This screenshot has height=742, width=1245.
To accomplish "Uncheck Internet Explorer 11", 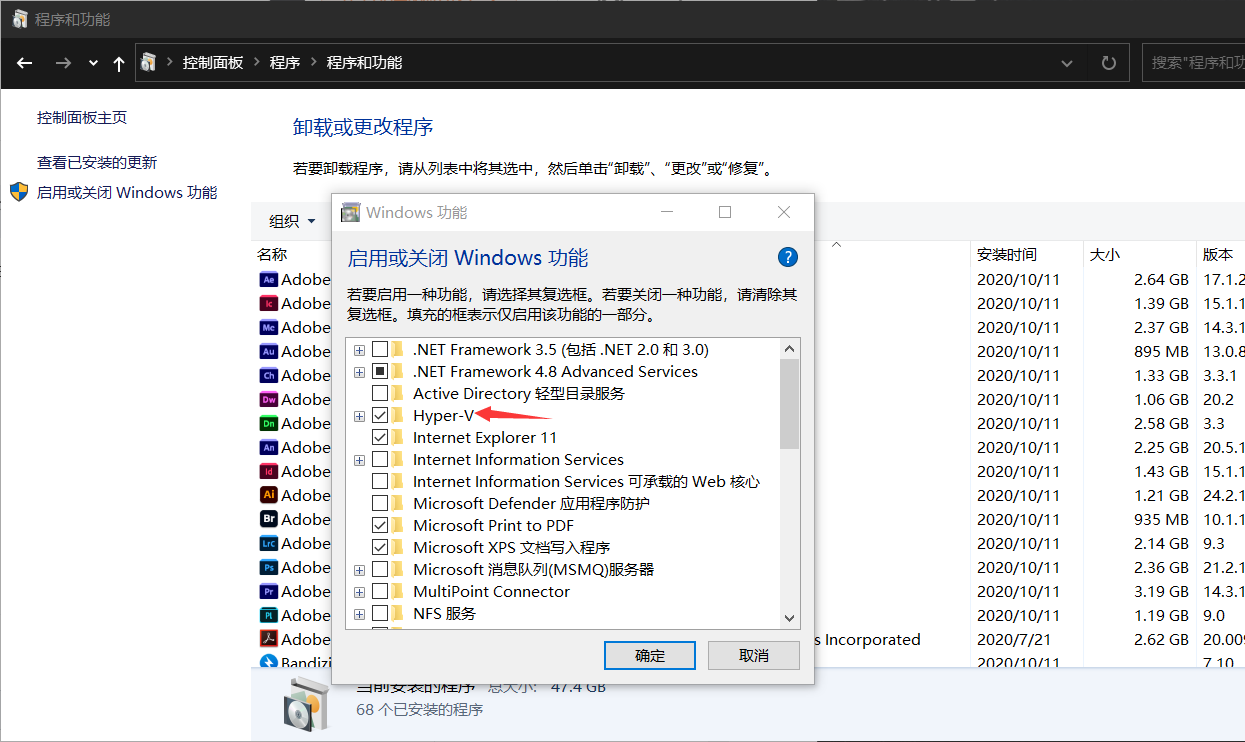I will pos(380,438).
